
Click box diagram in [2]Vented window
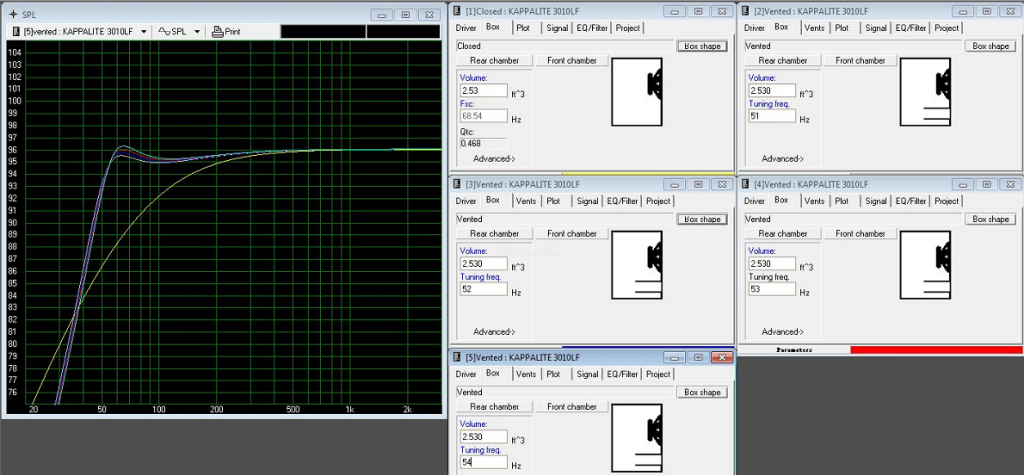point(925,92)
